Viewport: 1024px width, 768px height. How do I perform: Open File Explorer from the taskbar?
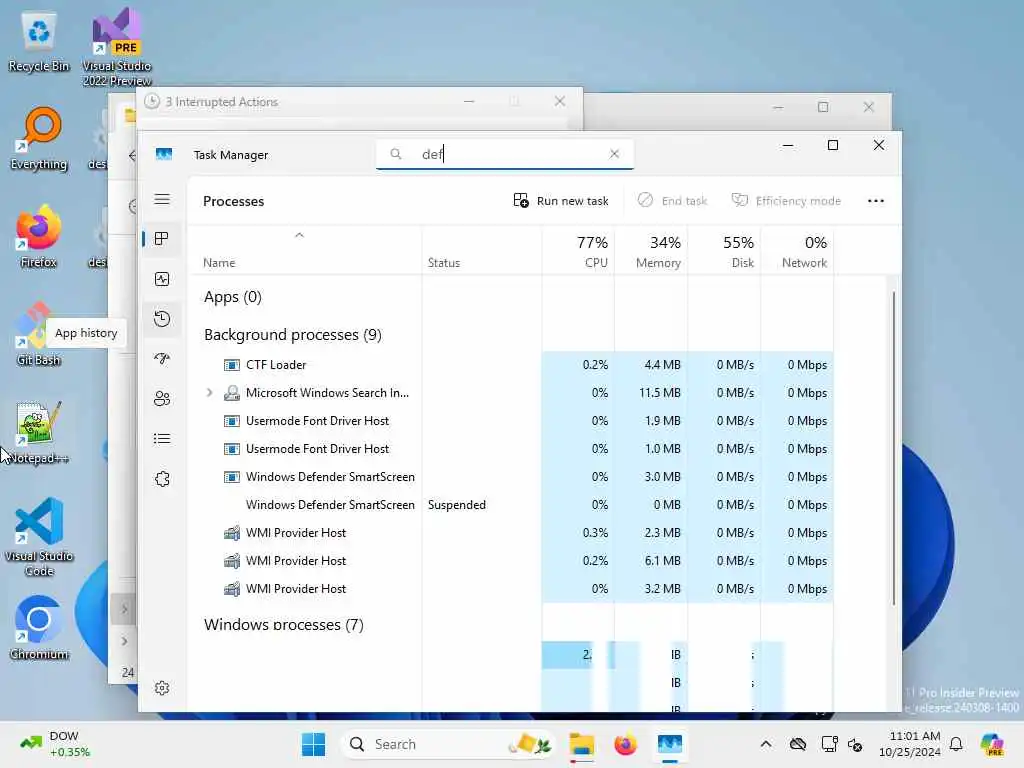[x=581, y=744]
